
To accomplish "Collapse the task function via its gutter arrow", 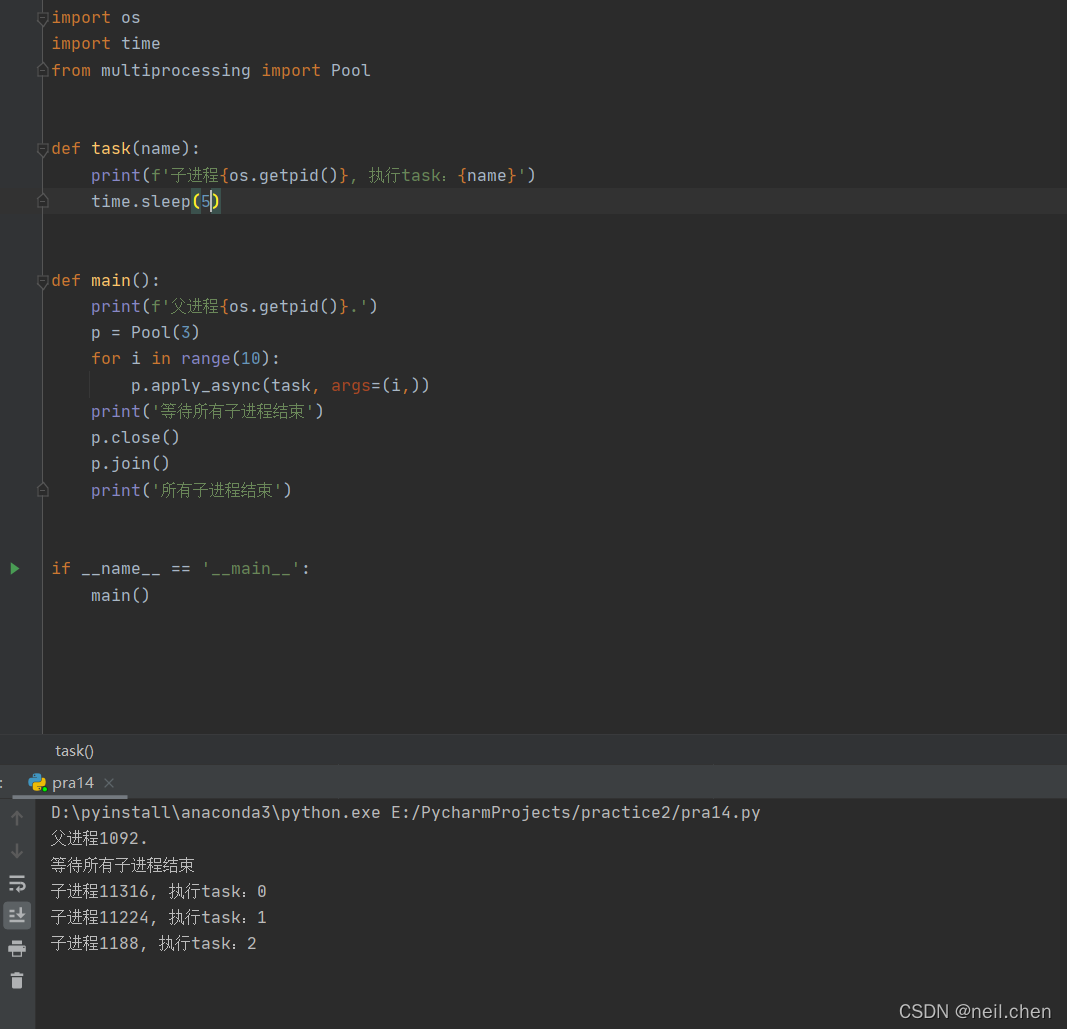I will [x=42, y=148].
